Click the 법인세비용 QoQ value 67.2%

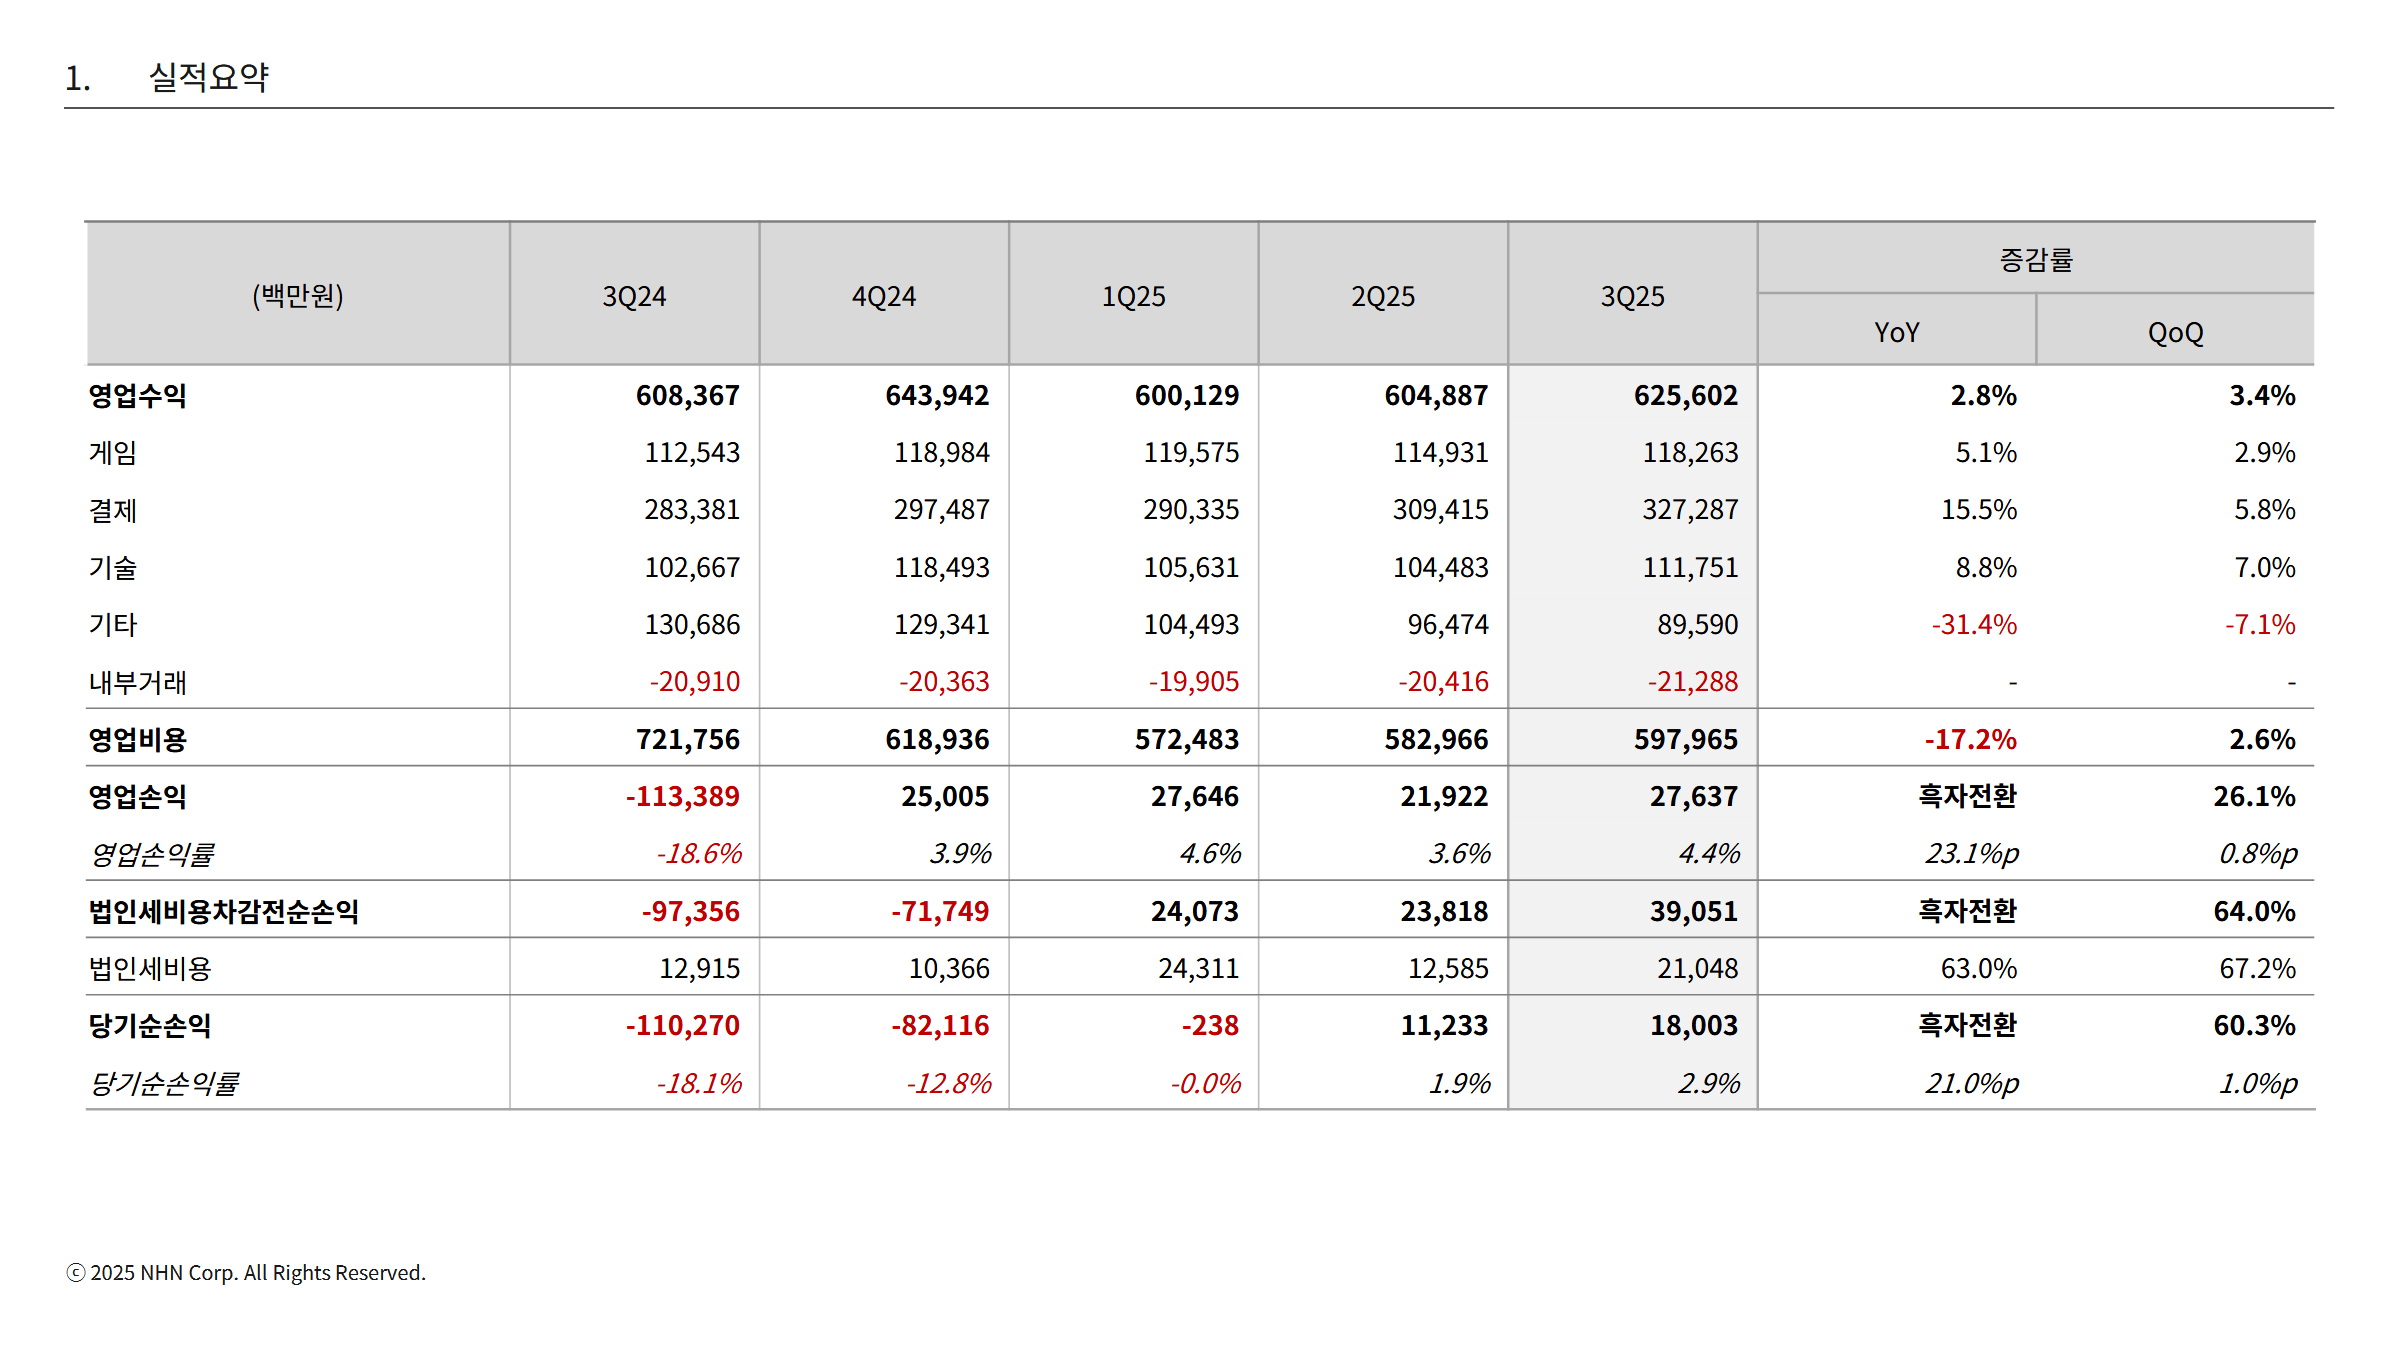[2256, 969]
